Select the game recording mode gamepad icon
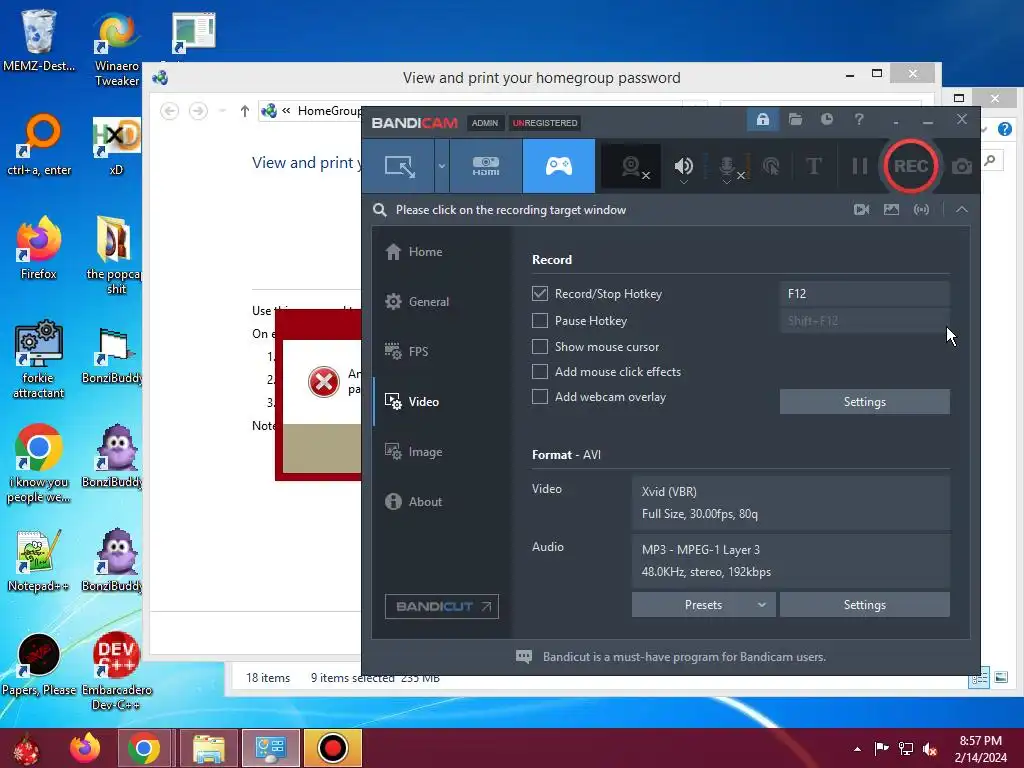1024x768 pixels. tap(559, 166)
